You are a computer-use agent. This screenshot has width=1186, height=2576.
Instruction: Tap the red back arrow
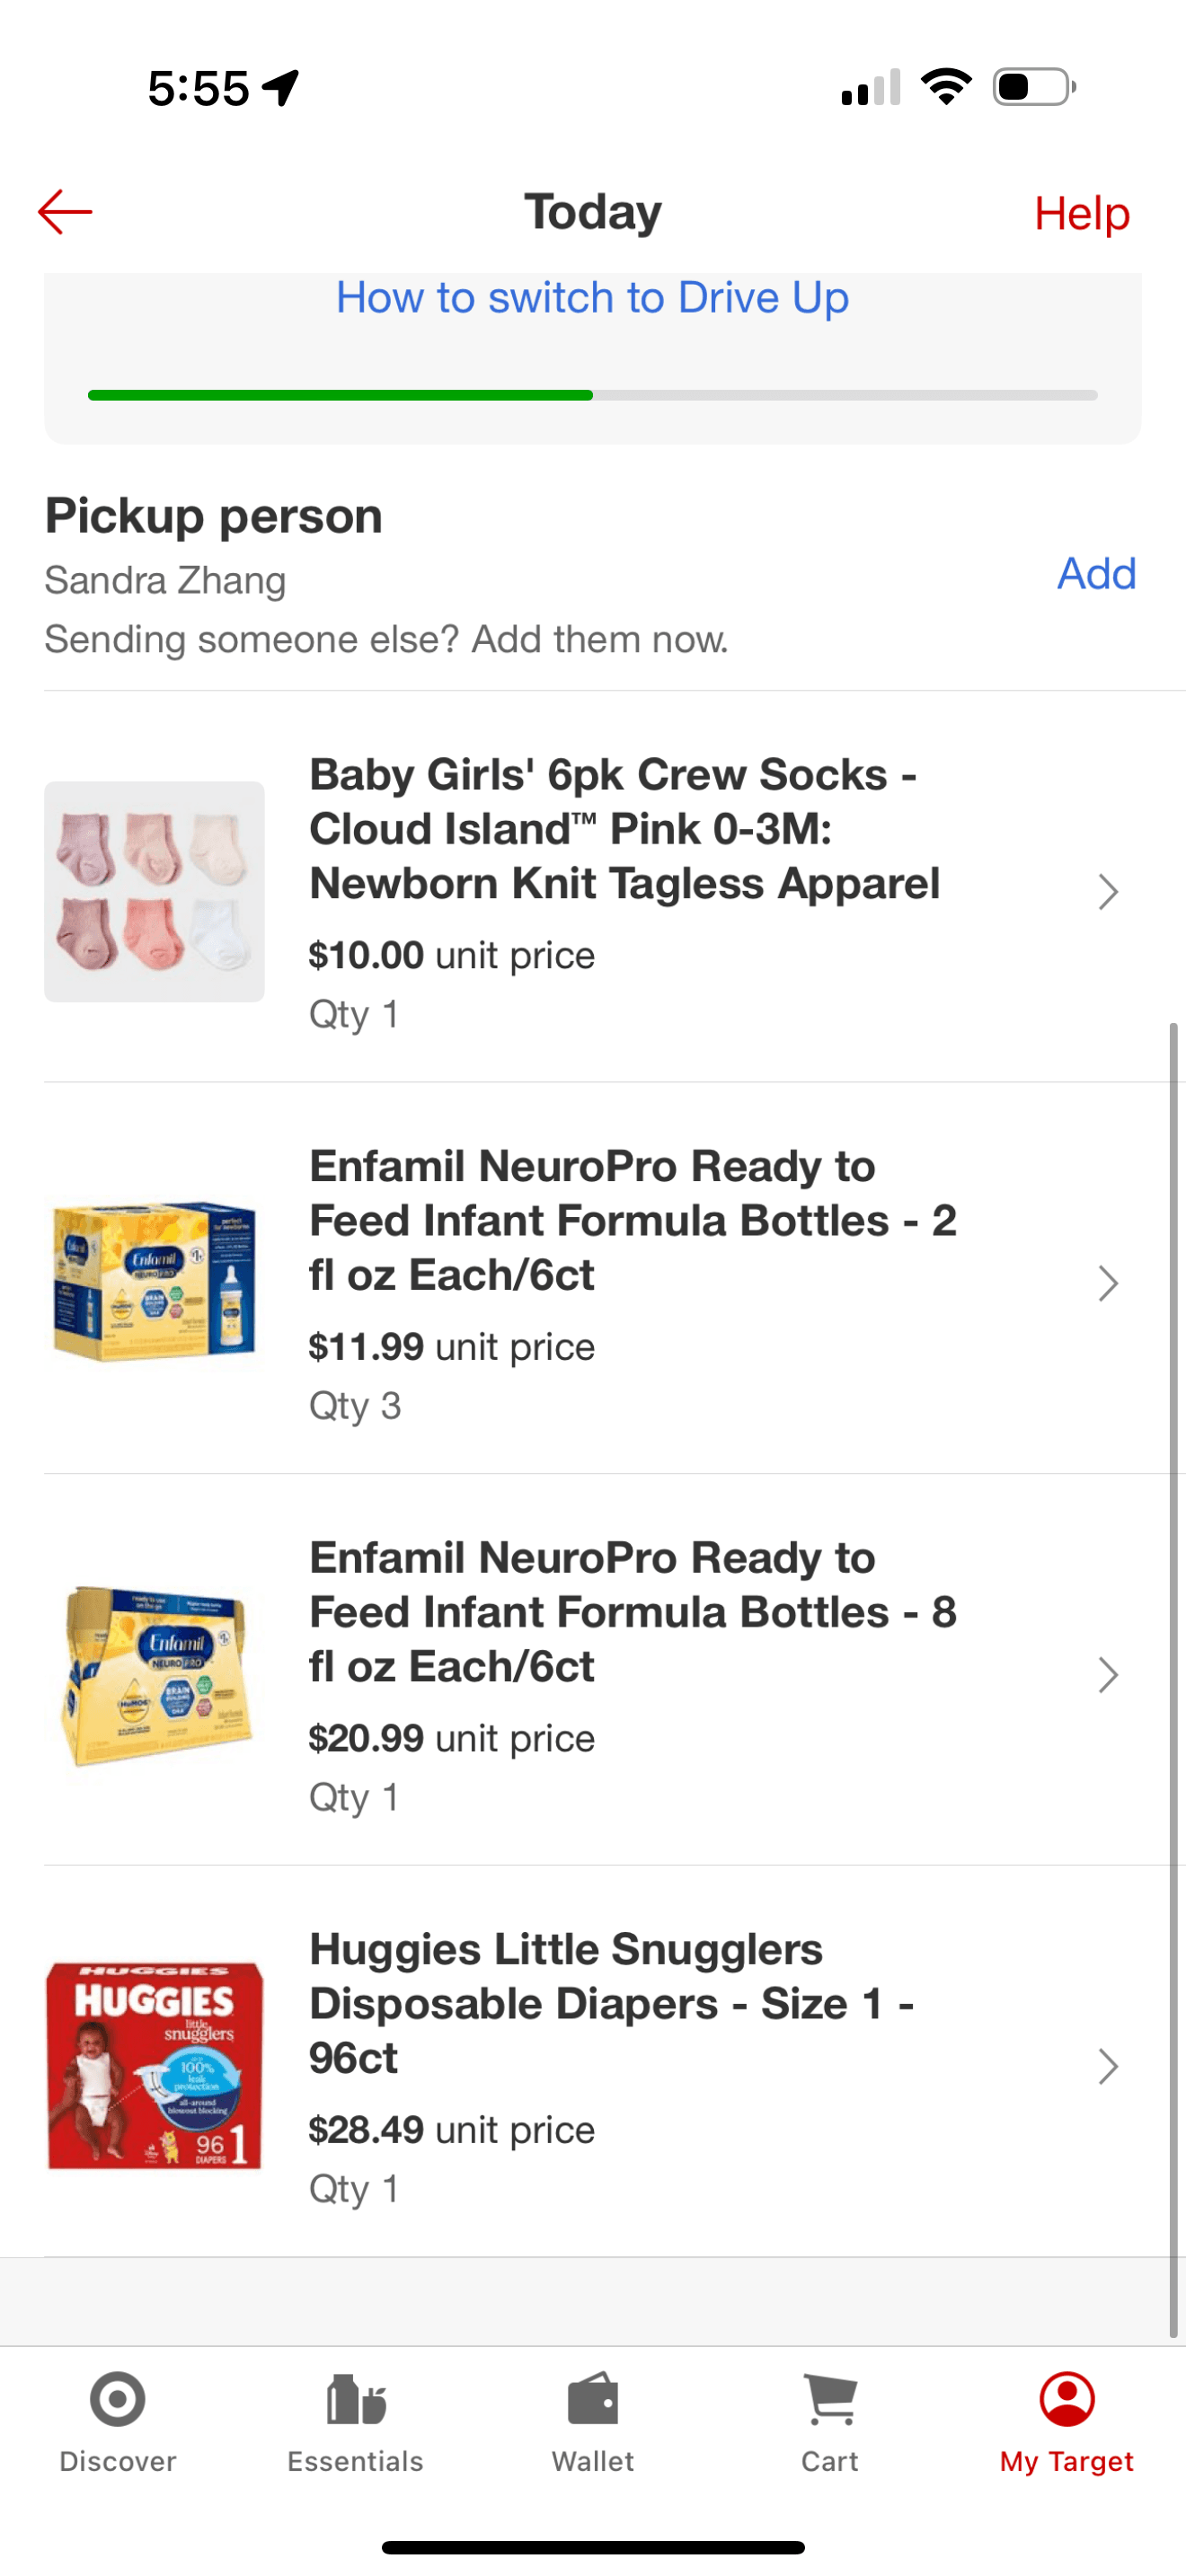click(x=65, y=212)
